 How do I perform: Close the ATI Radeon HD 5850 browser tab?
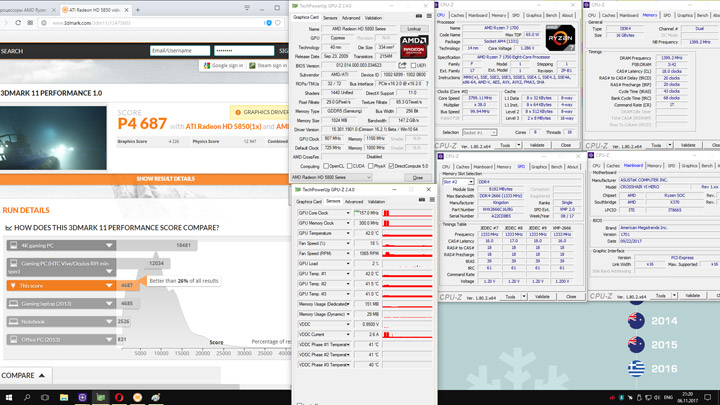click(x=127, y=9)
